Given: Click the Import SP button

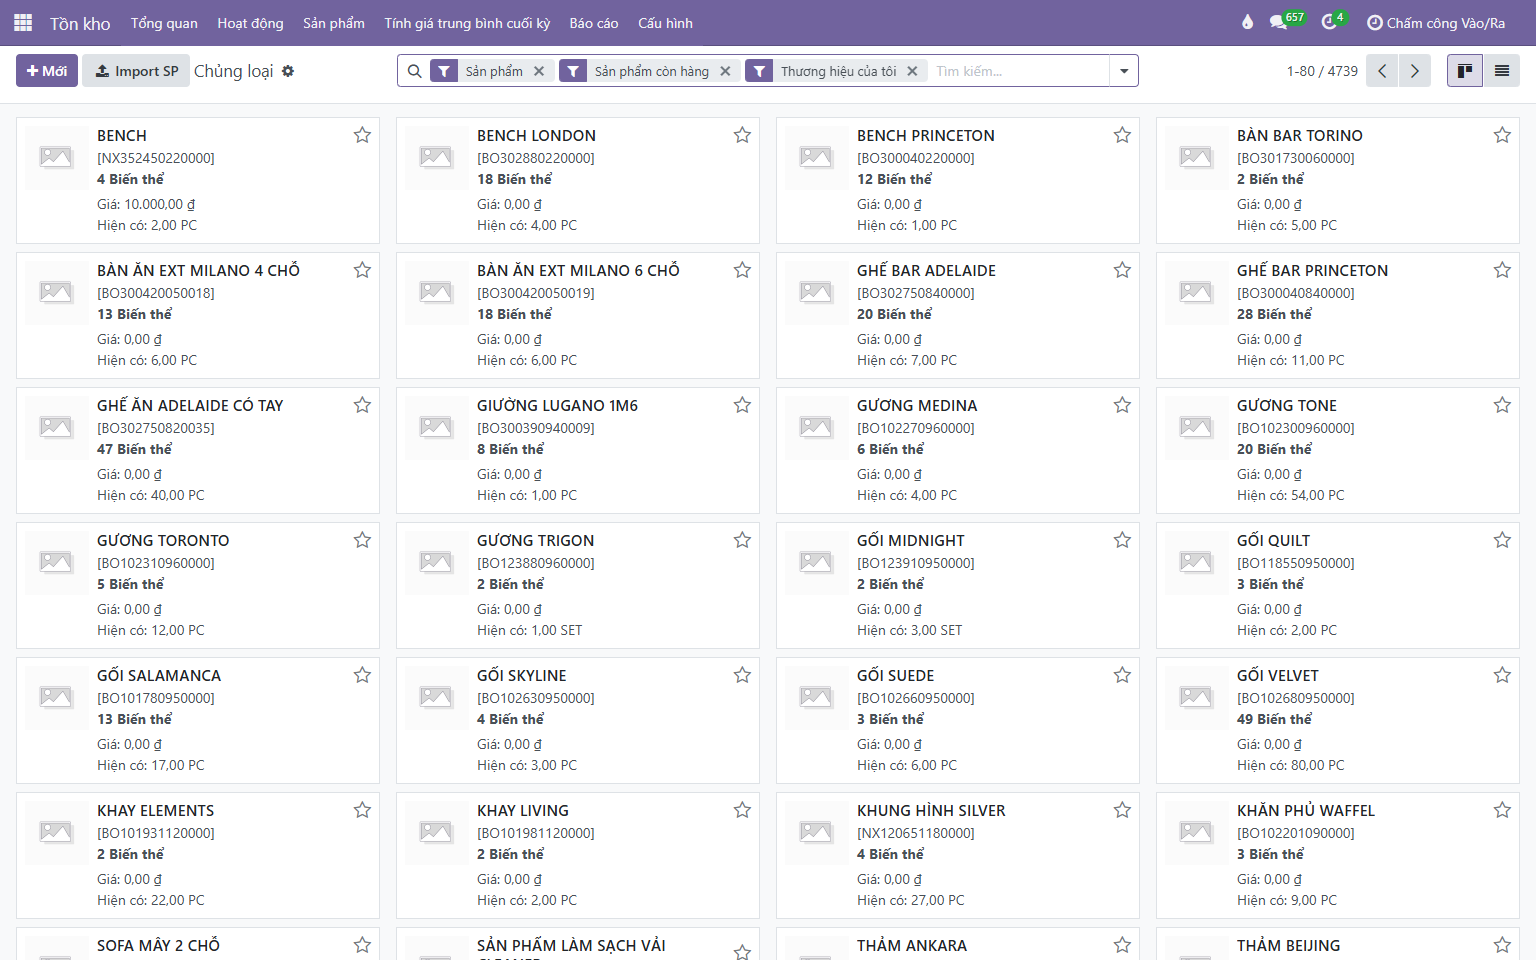Looking at the screenshot, I should (136, 71).
